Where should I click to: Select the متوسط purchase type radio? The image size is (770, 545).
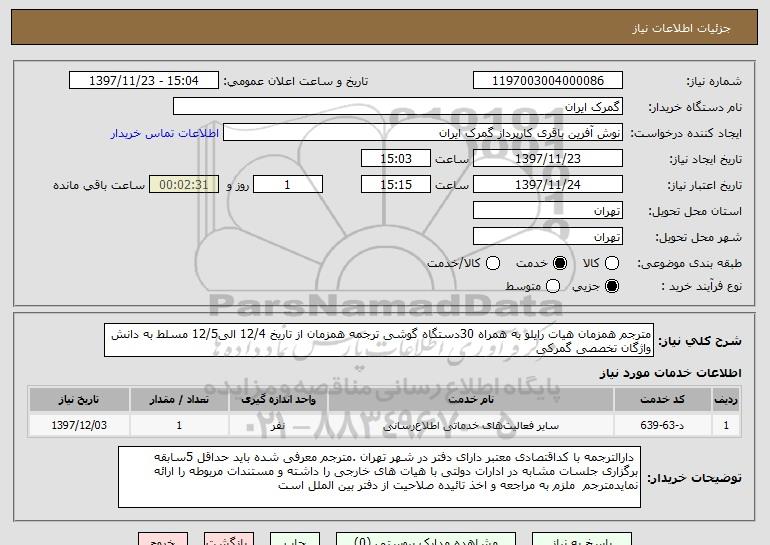[552, 286]
